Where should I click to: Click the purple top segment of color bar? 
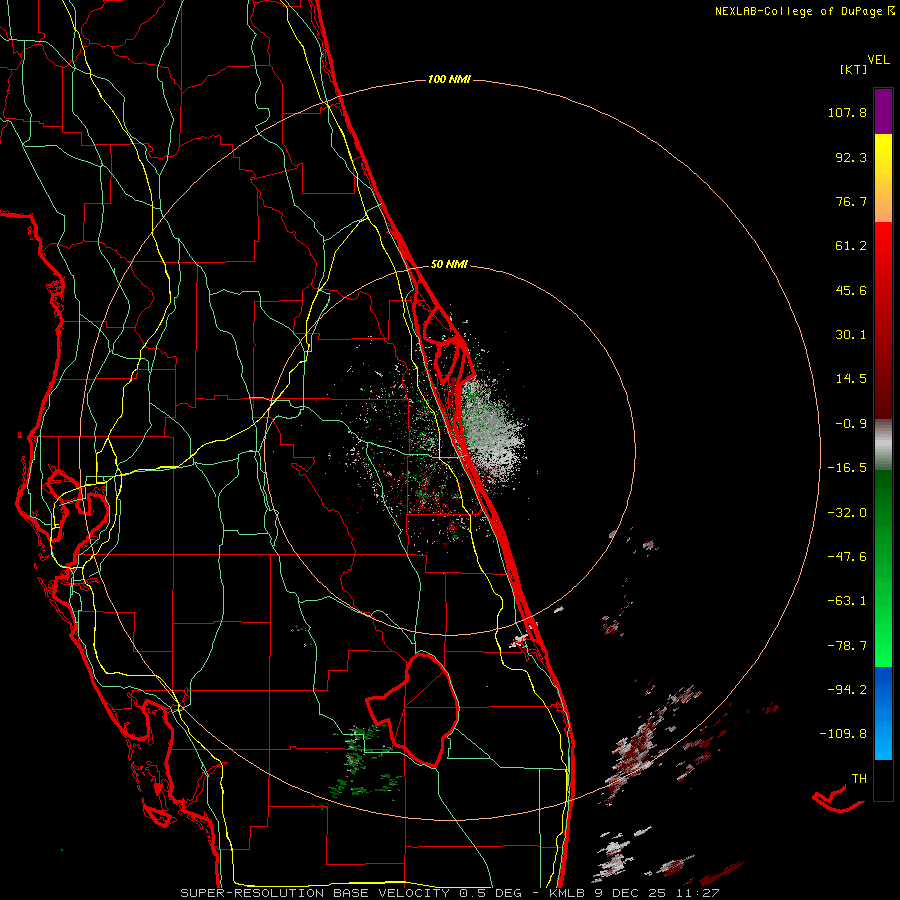(x=883, y=111)
